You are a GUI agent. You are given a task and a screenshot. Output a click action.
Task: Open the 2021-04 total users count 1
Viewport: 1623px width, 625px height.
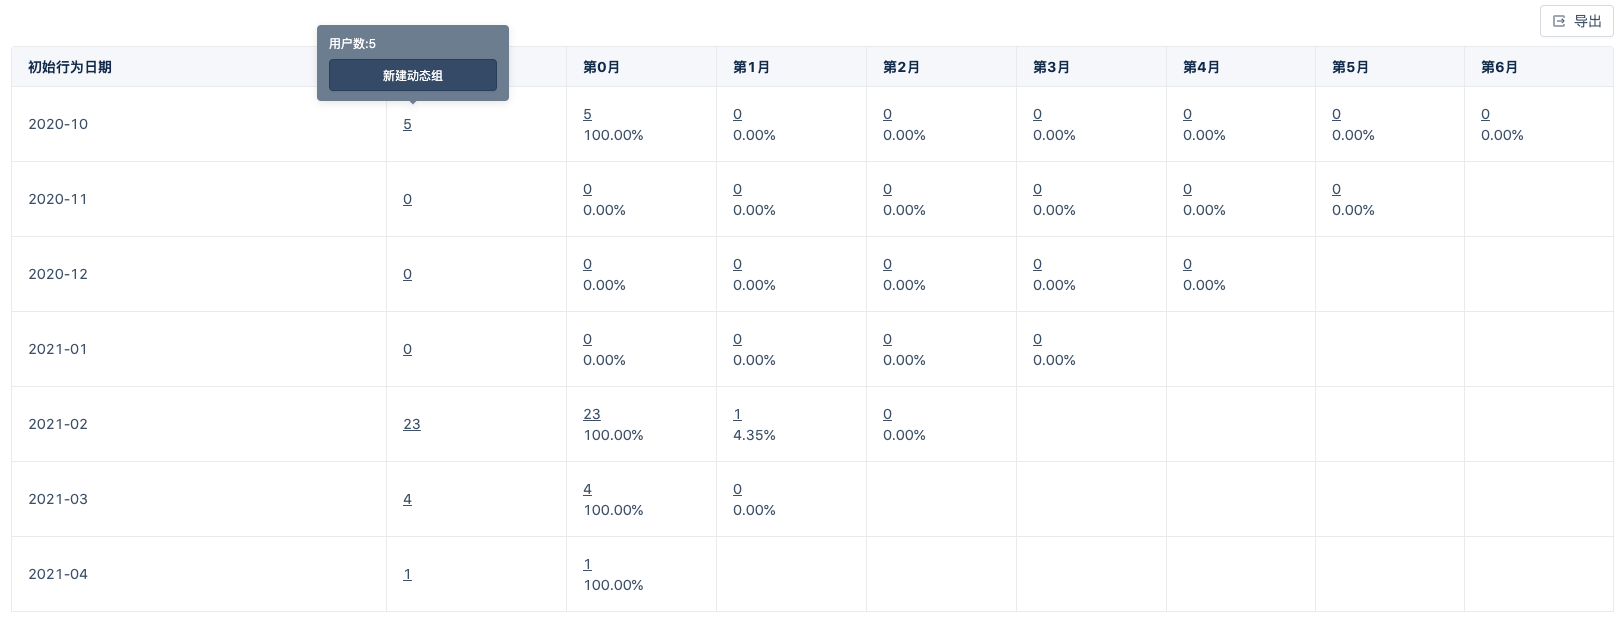407,574
